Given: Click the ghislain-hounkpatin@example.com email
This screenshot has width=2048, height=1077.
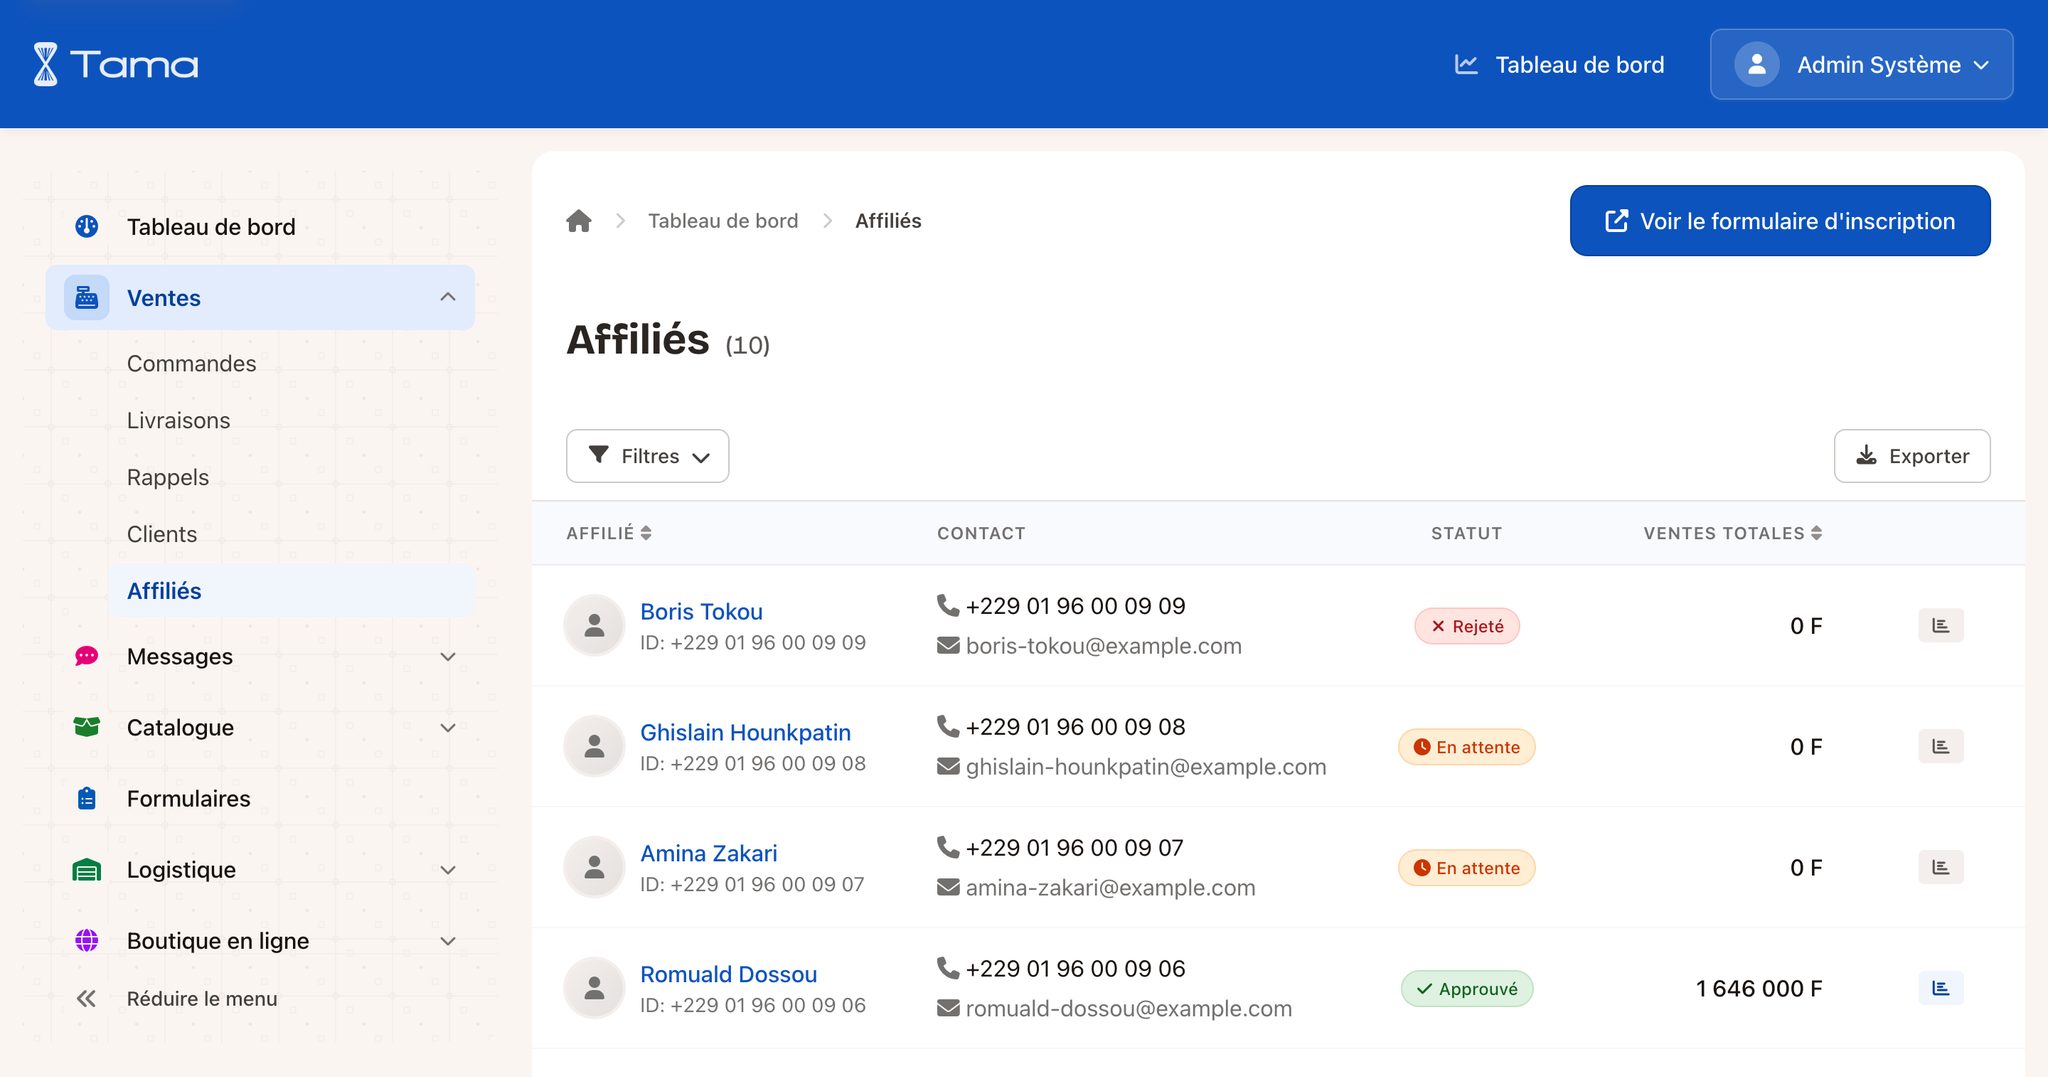Looking at the screenshot, I should tap(1146, 767).
